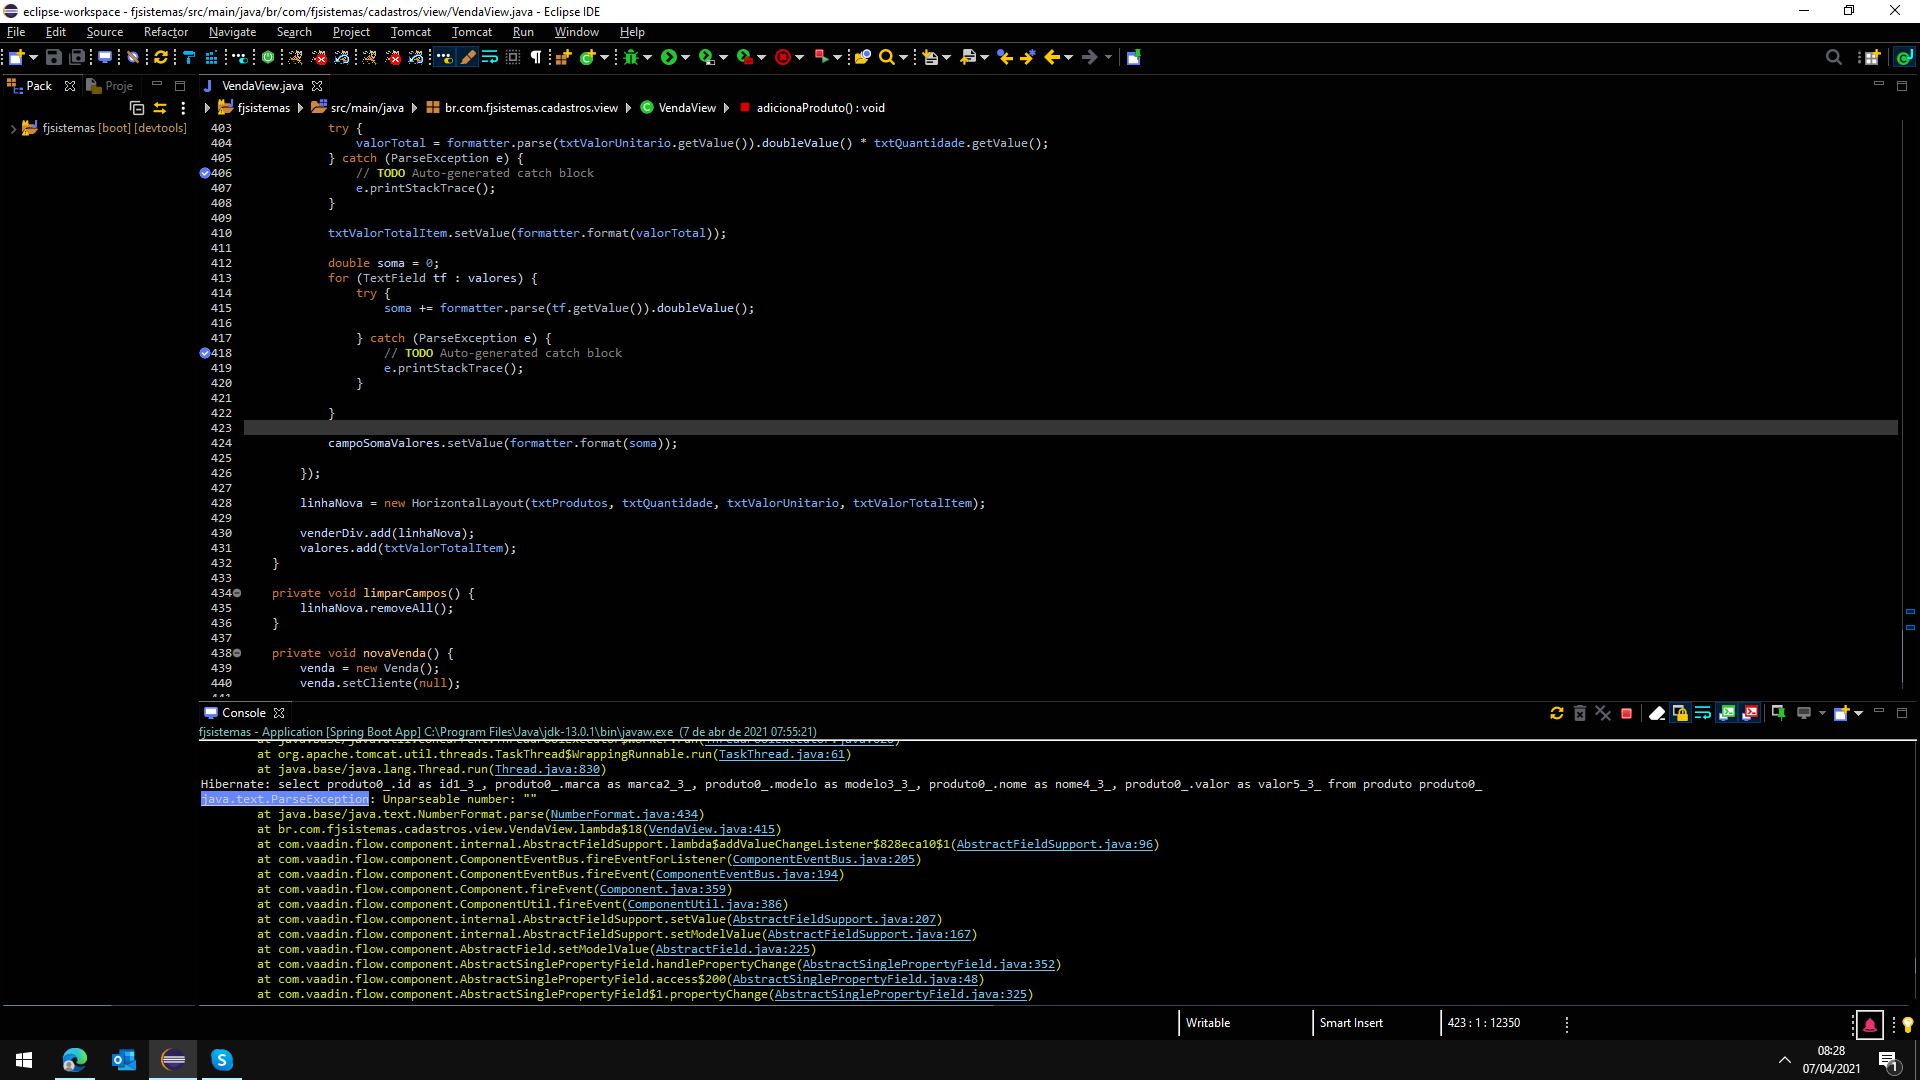Image resolution: width=1920 pixels, height=1080 pixels.
Task: Collapse limparCampos method fold marker
Action: (237, 593)
